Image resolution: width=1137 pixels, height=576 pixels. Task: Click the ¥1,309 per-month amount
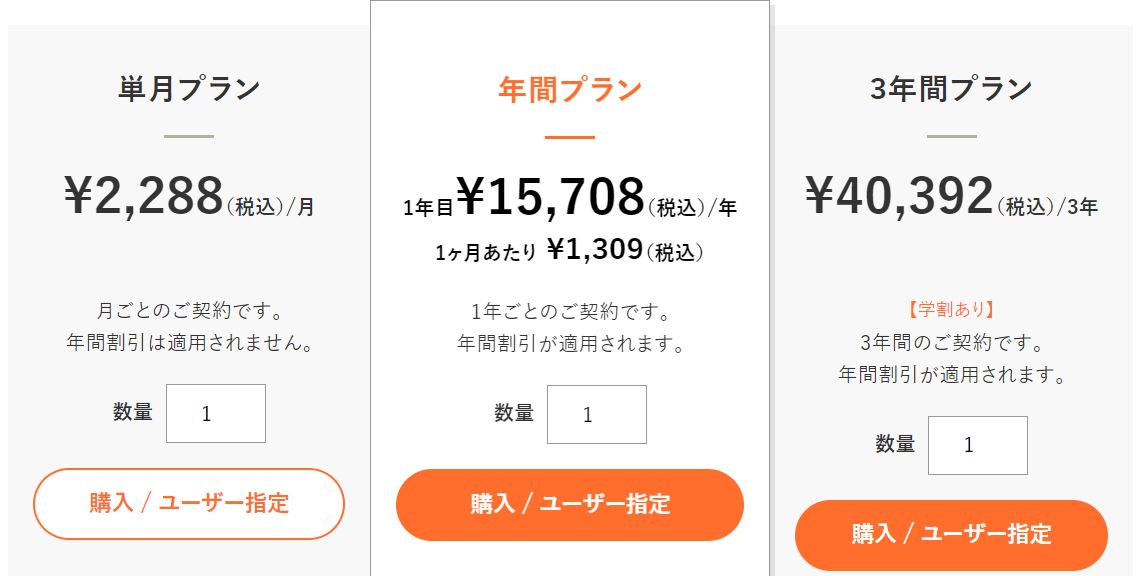click(x=595, y=250)
